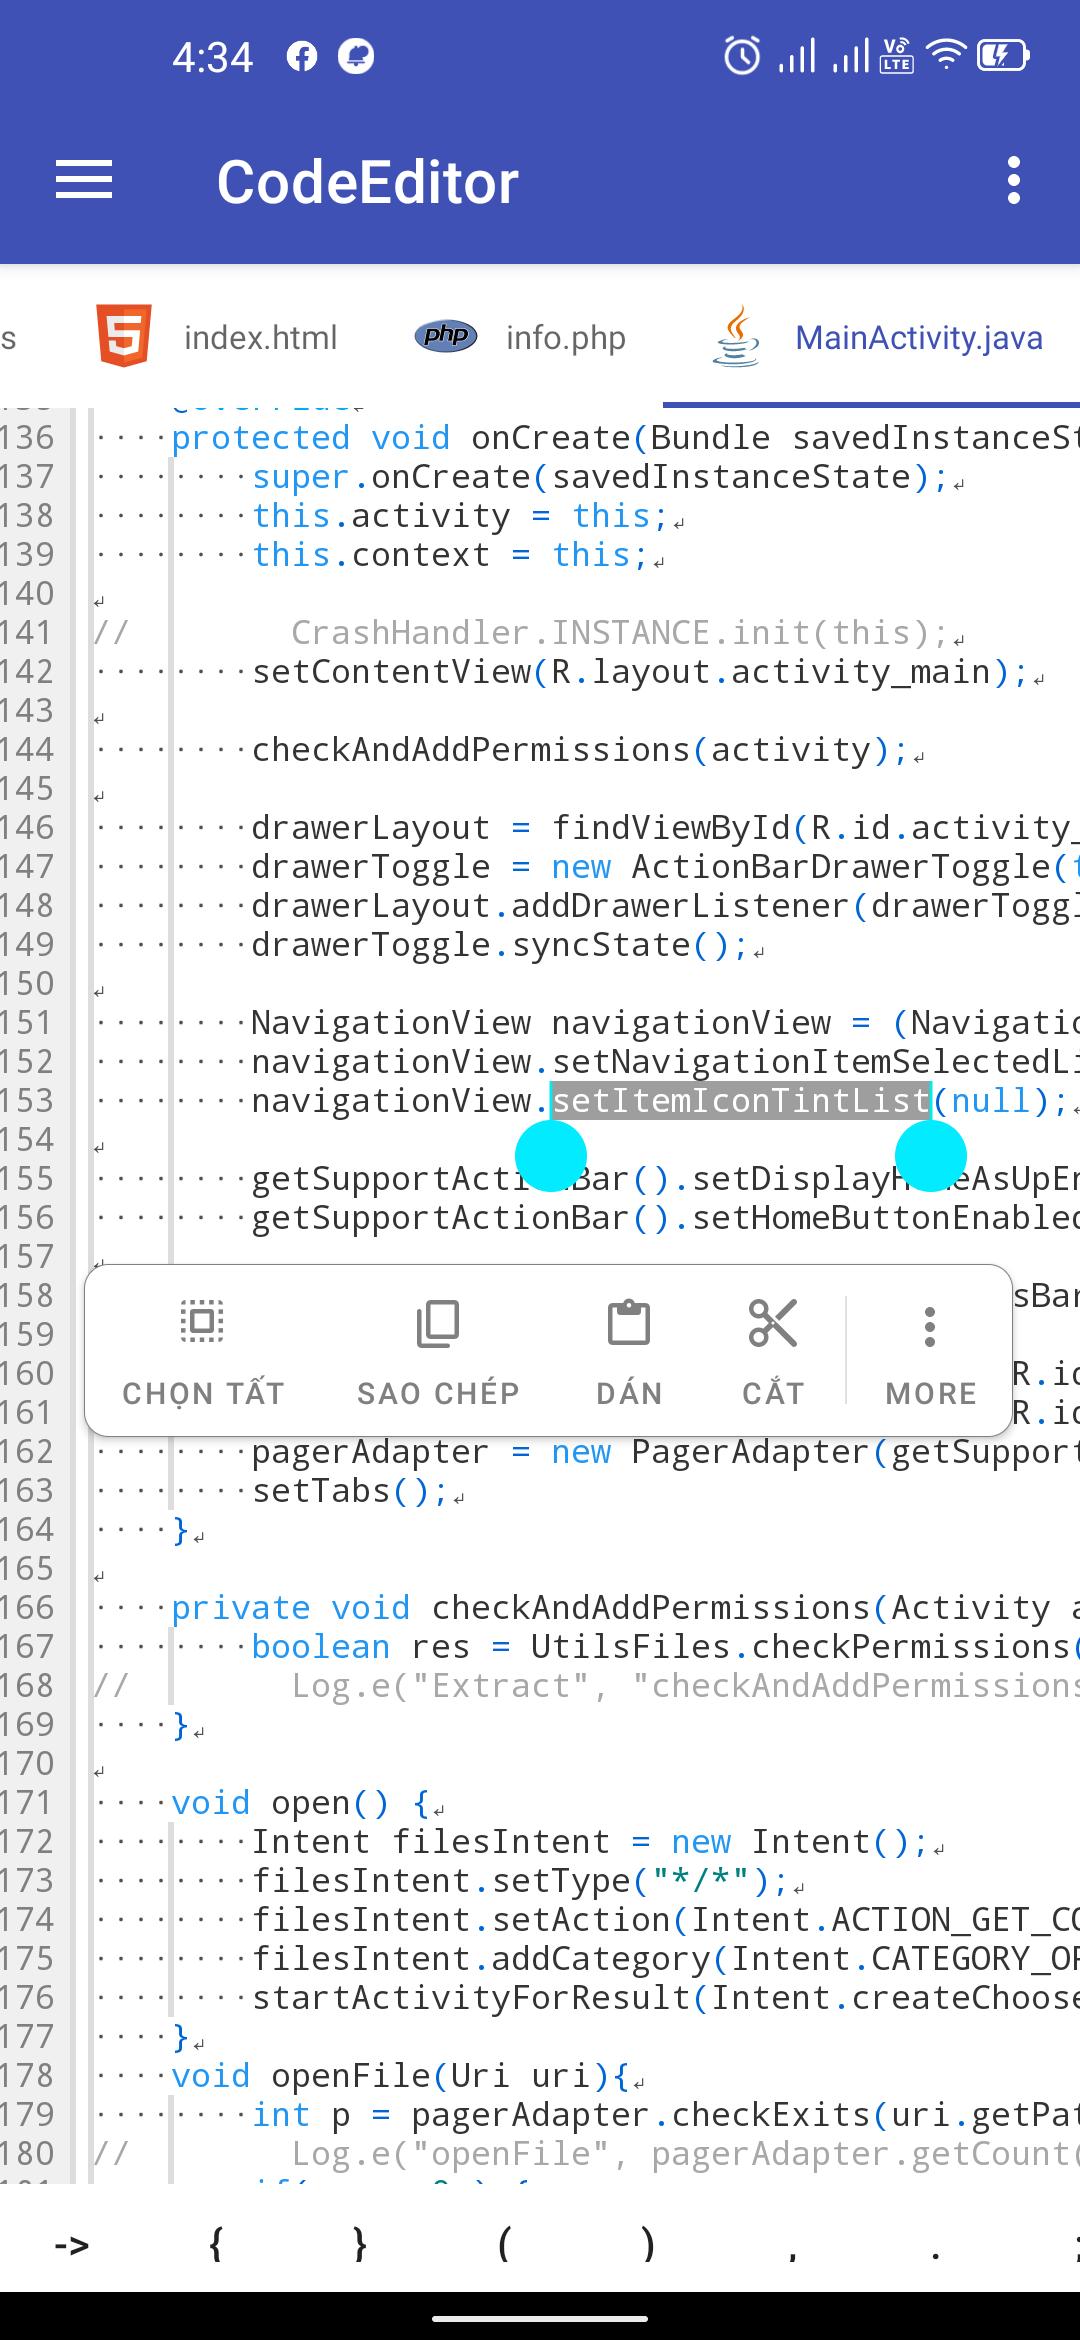Insert the -> symbol from shortcut bar
Image resolution: width=1080 pixels, height=2340 pixels.
coord(72,2246)
